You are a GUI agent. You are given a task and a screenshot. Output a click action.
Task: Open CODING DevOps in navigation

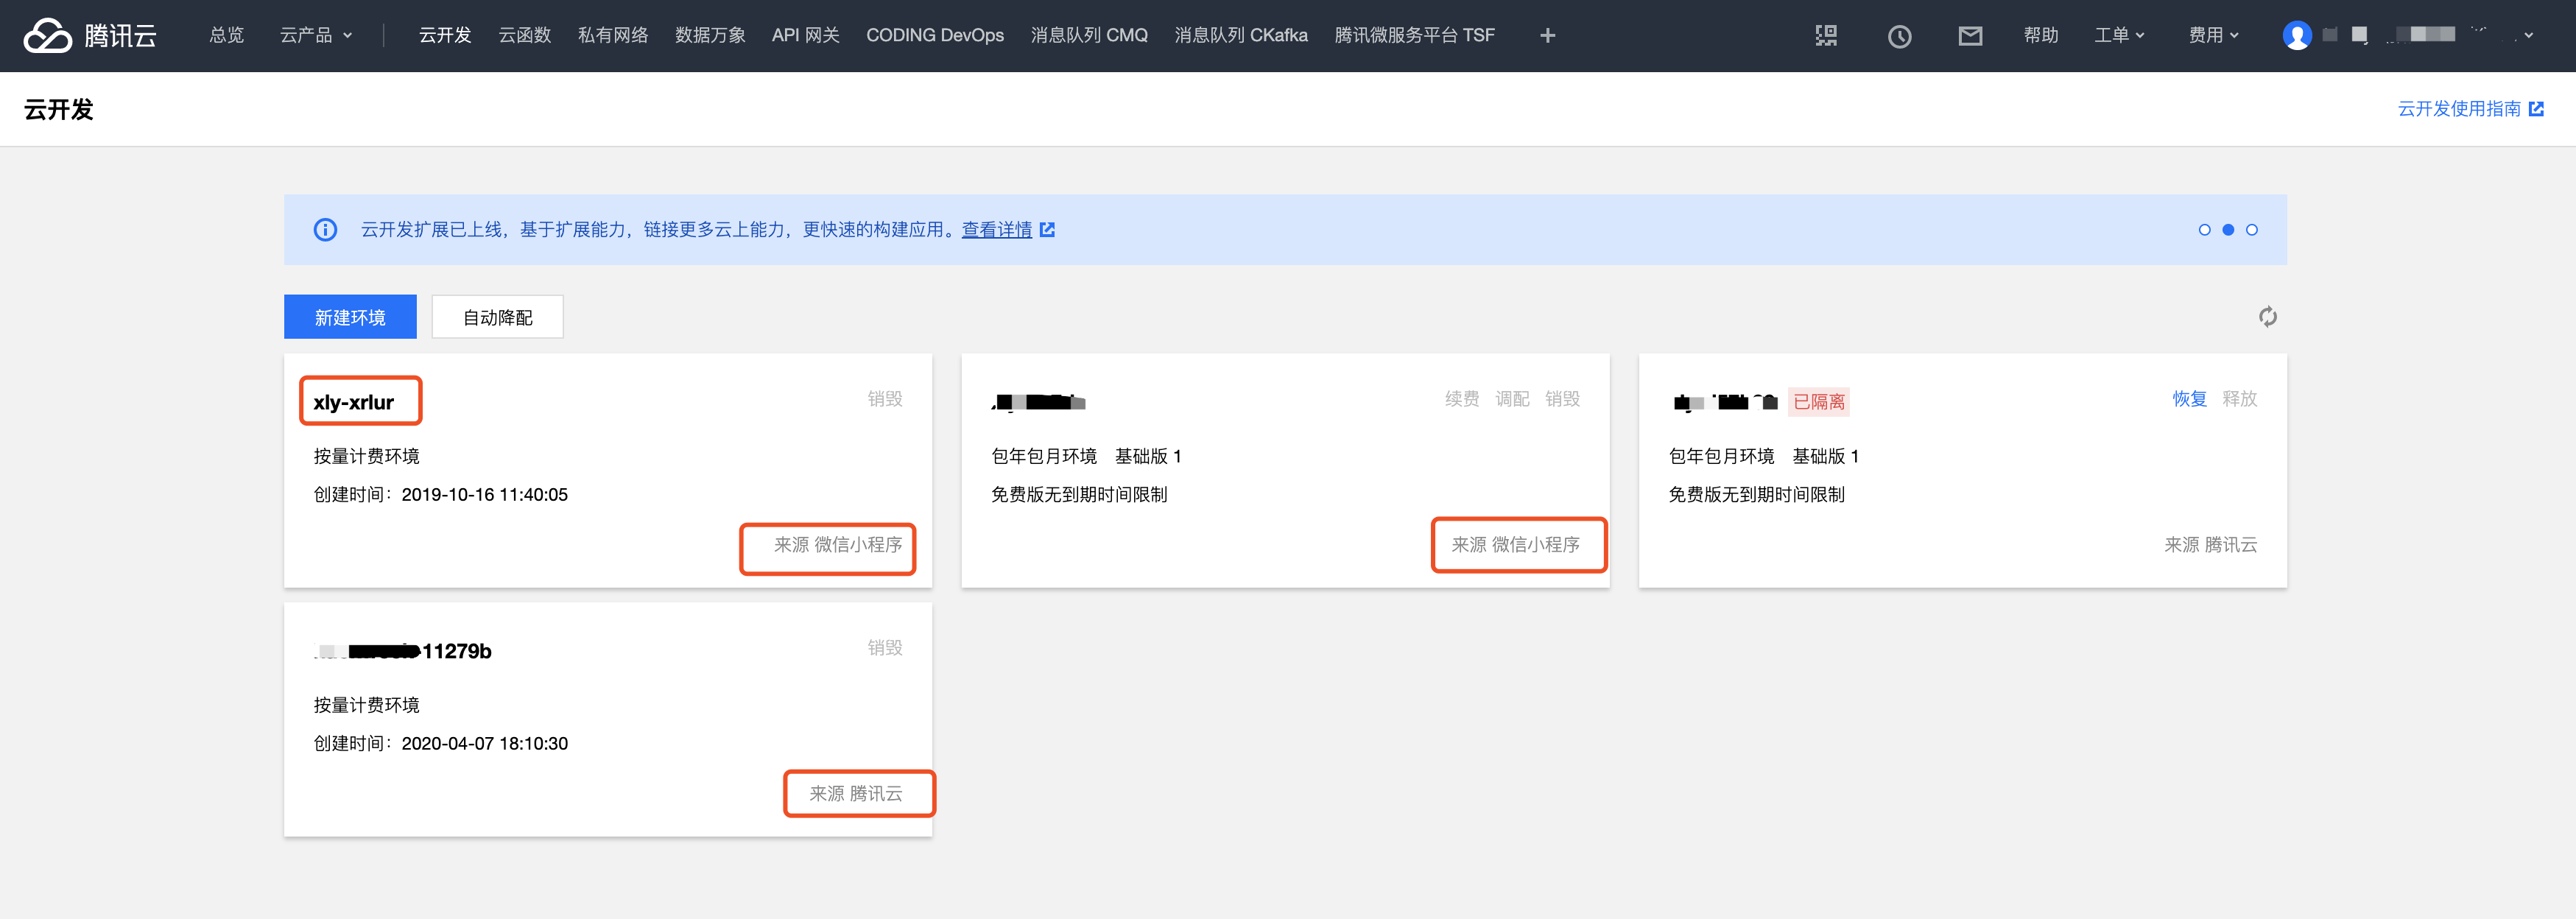click(x=935, y=36)
